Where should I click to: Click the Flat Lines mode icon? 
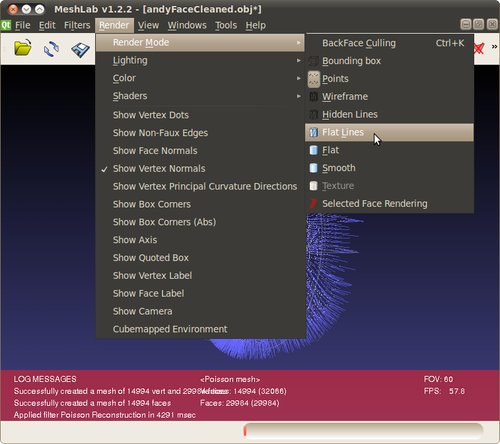click(313, 132)
